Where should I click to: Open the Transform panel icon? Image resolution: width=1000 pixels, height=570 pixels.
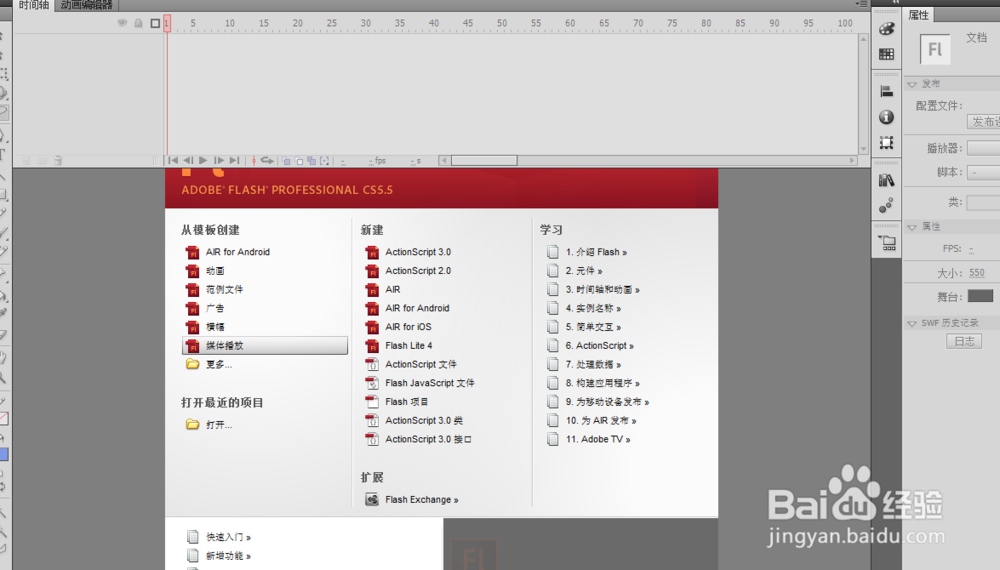click(x=886, y=143)
